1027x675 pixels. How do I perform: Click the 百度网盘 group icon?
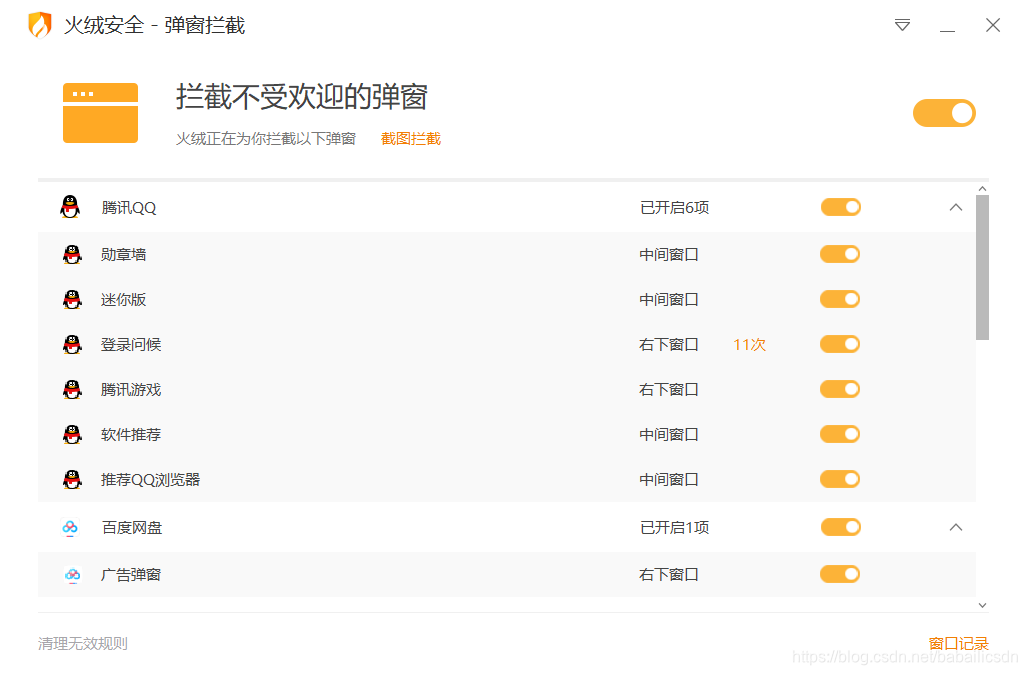tap(70, 527)
